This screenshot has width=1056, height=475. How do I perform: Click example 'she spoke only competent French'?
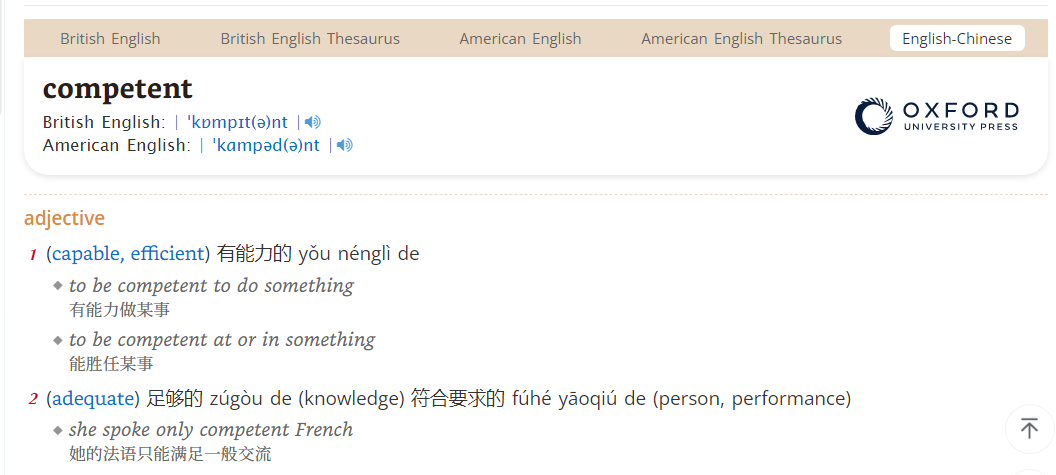pos(211,430)
